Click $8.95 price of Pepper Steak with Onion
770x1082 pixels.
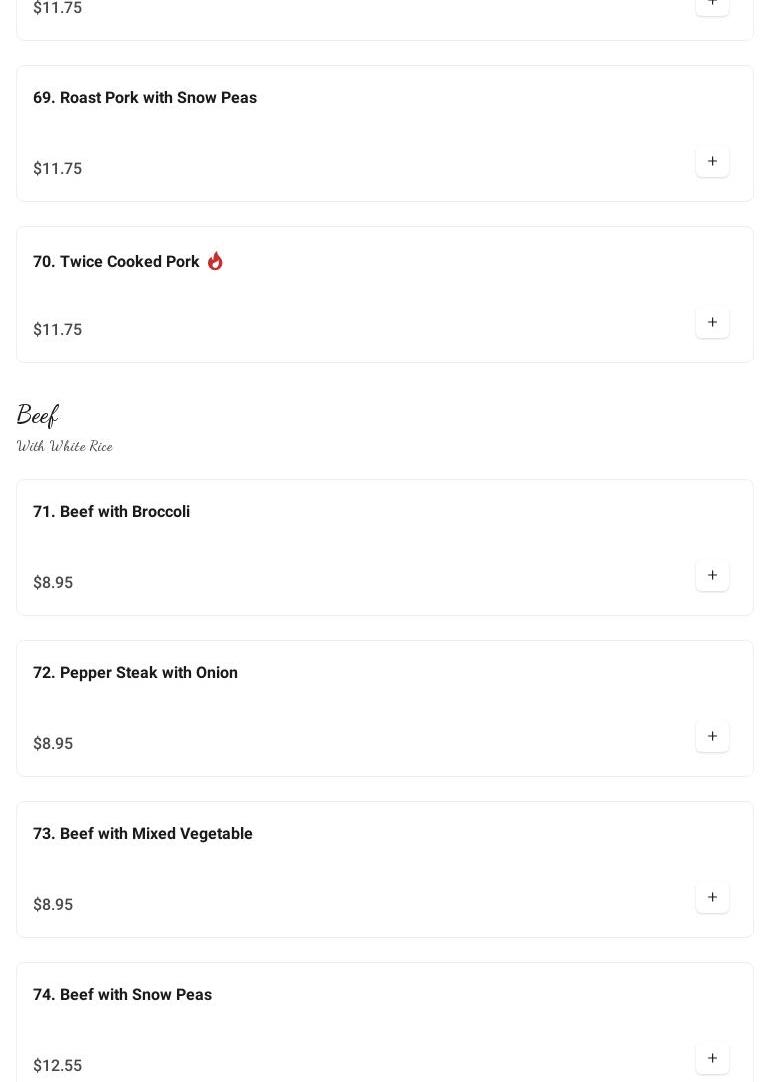point(53,744)
